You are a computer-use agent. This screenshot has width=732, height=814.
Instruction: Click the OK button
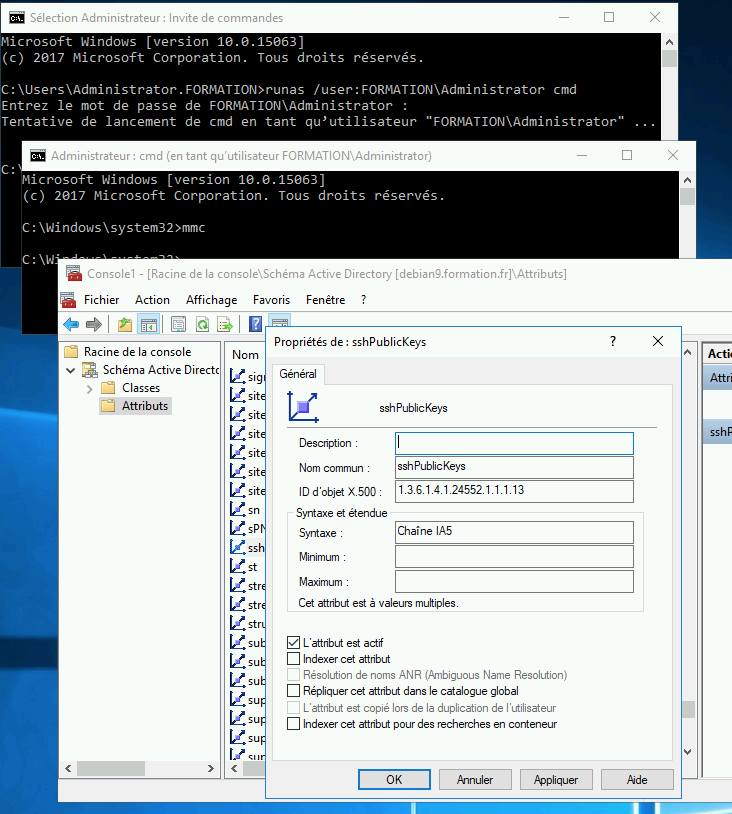click(394, 779)
